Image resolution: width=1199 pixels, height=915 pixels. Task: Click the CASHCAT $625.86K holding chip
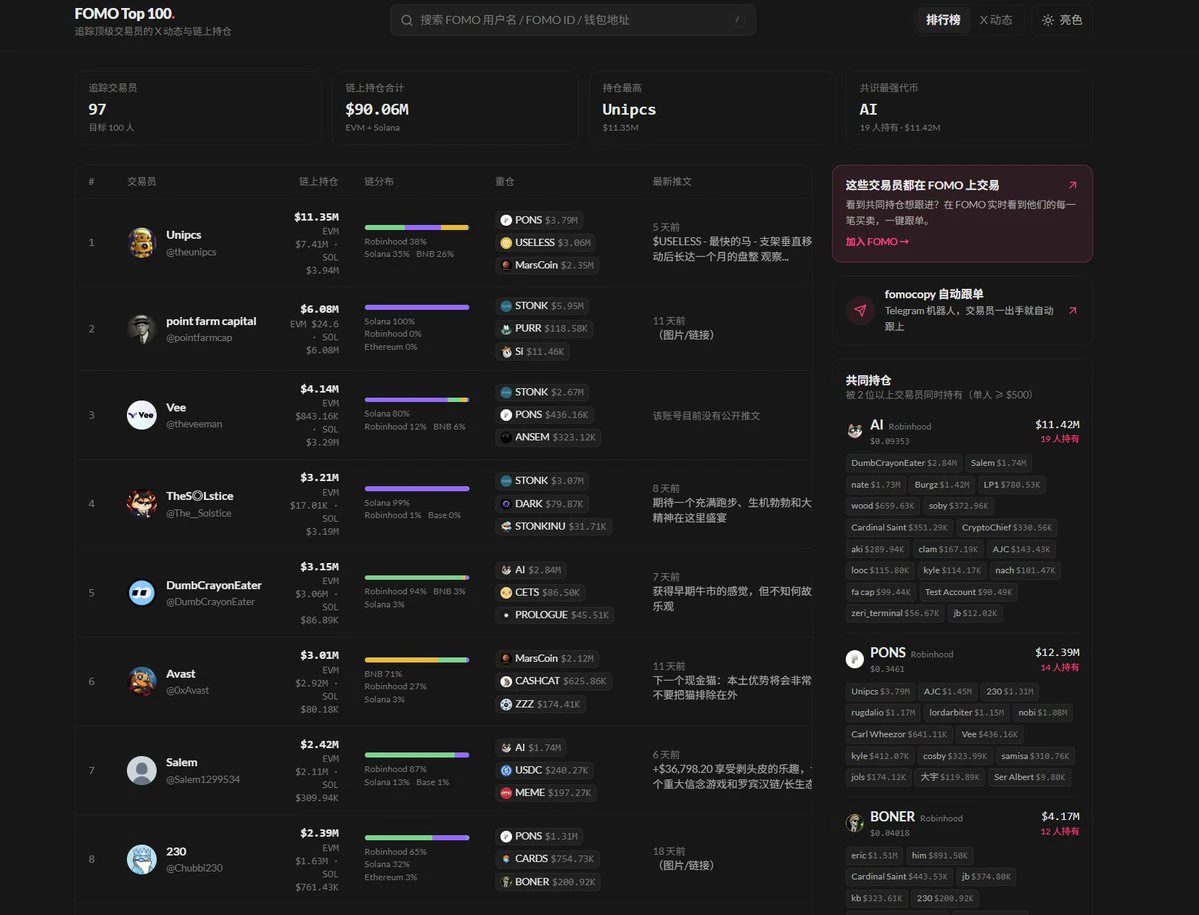[x=554, y=681]
